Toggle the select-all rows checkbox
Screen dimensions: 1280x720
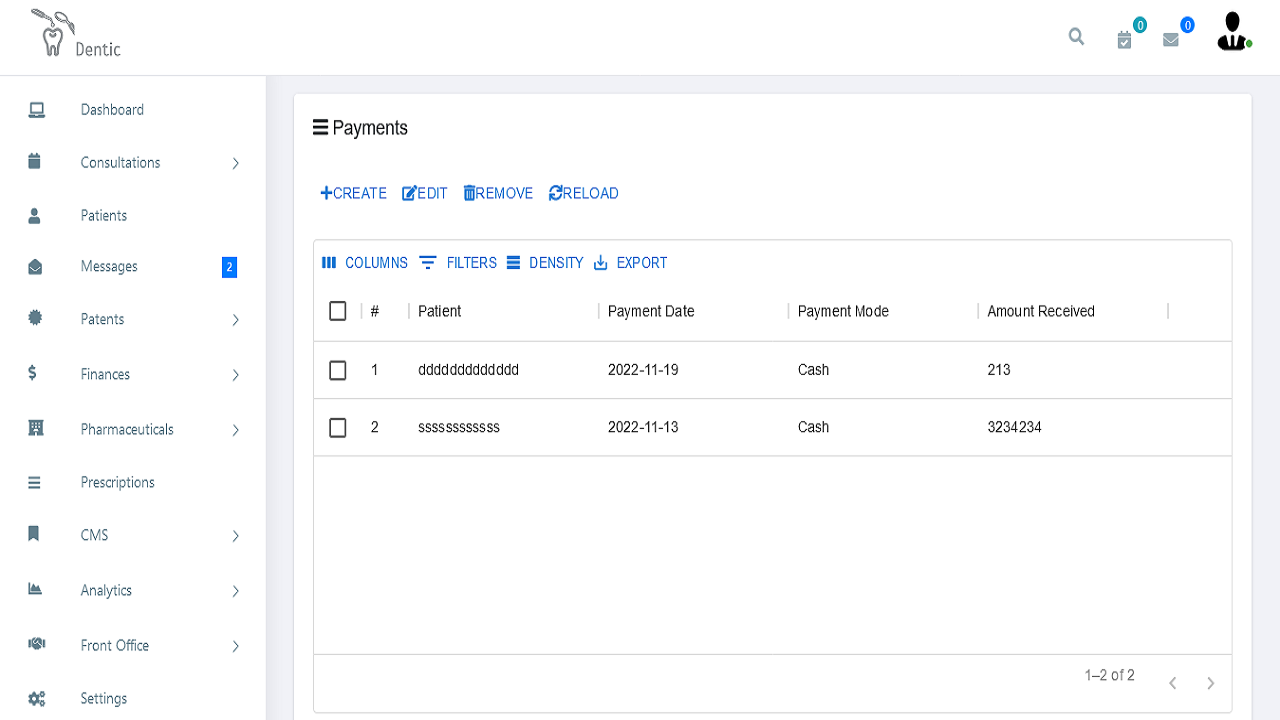(338, 311)
